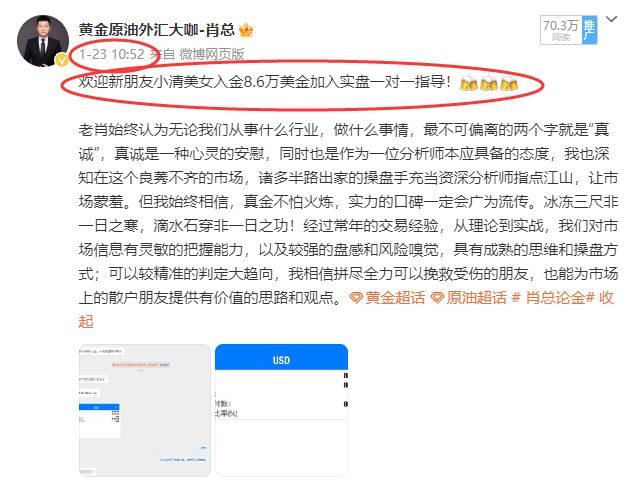Open the 微博网页版 source link
Image resolution: width=638 pixels, height=484 pixels.
pyautogui.click(x=211, y=54)
